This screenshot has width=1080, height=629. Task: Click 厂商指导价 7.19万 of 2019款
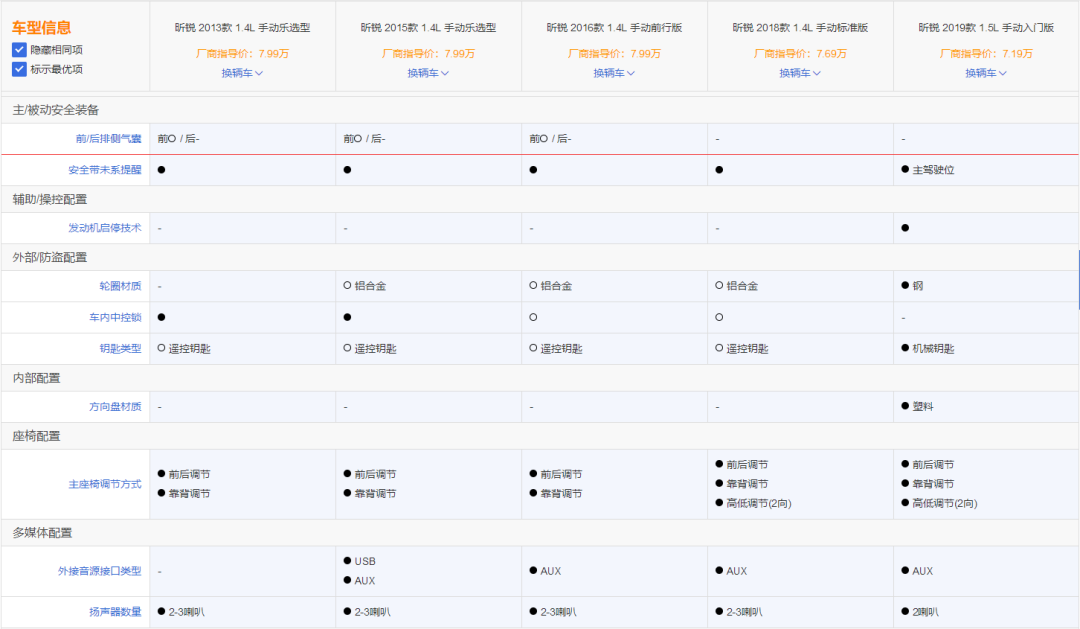(x=986, y=54)
